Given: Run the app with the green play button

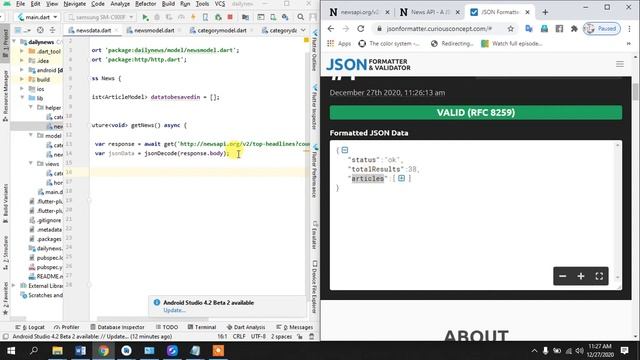Looking at the screenshot, I should pos(145,17).
